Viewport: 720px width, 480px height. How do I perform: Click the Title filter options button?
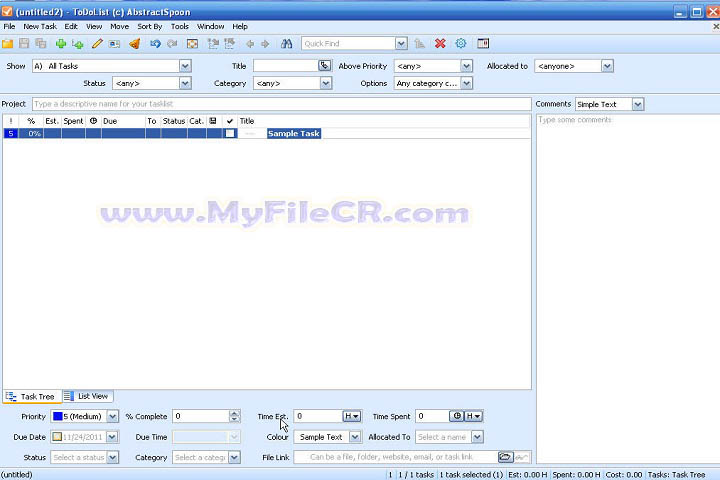coord(324,66)
